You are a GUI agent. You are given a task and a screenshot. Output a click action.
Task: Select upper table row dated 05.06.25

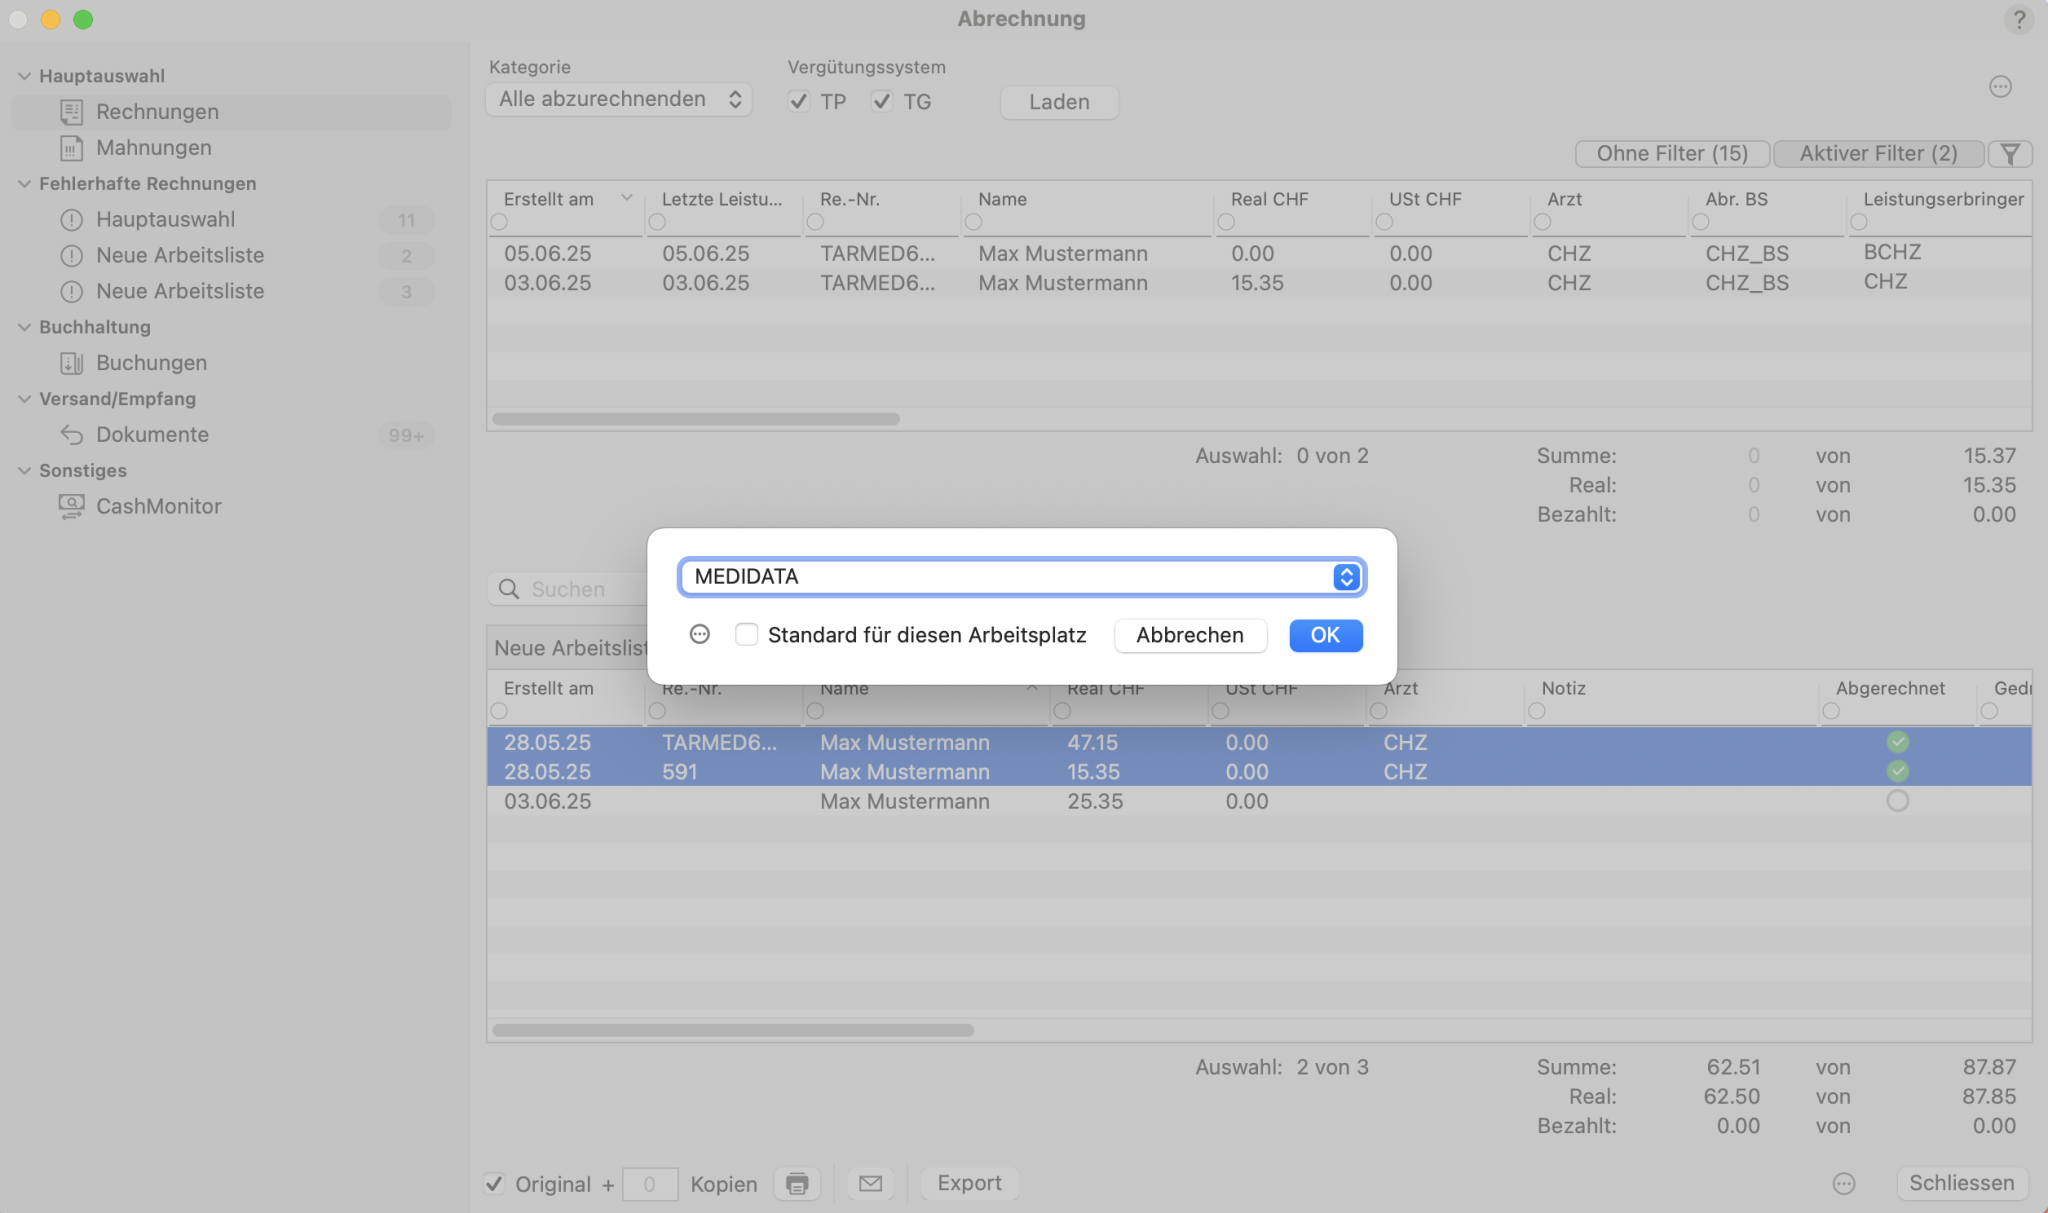[x=1259, y=254]
